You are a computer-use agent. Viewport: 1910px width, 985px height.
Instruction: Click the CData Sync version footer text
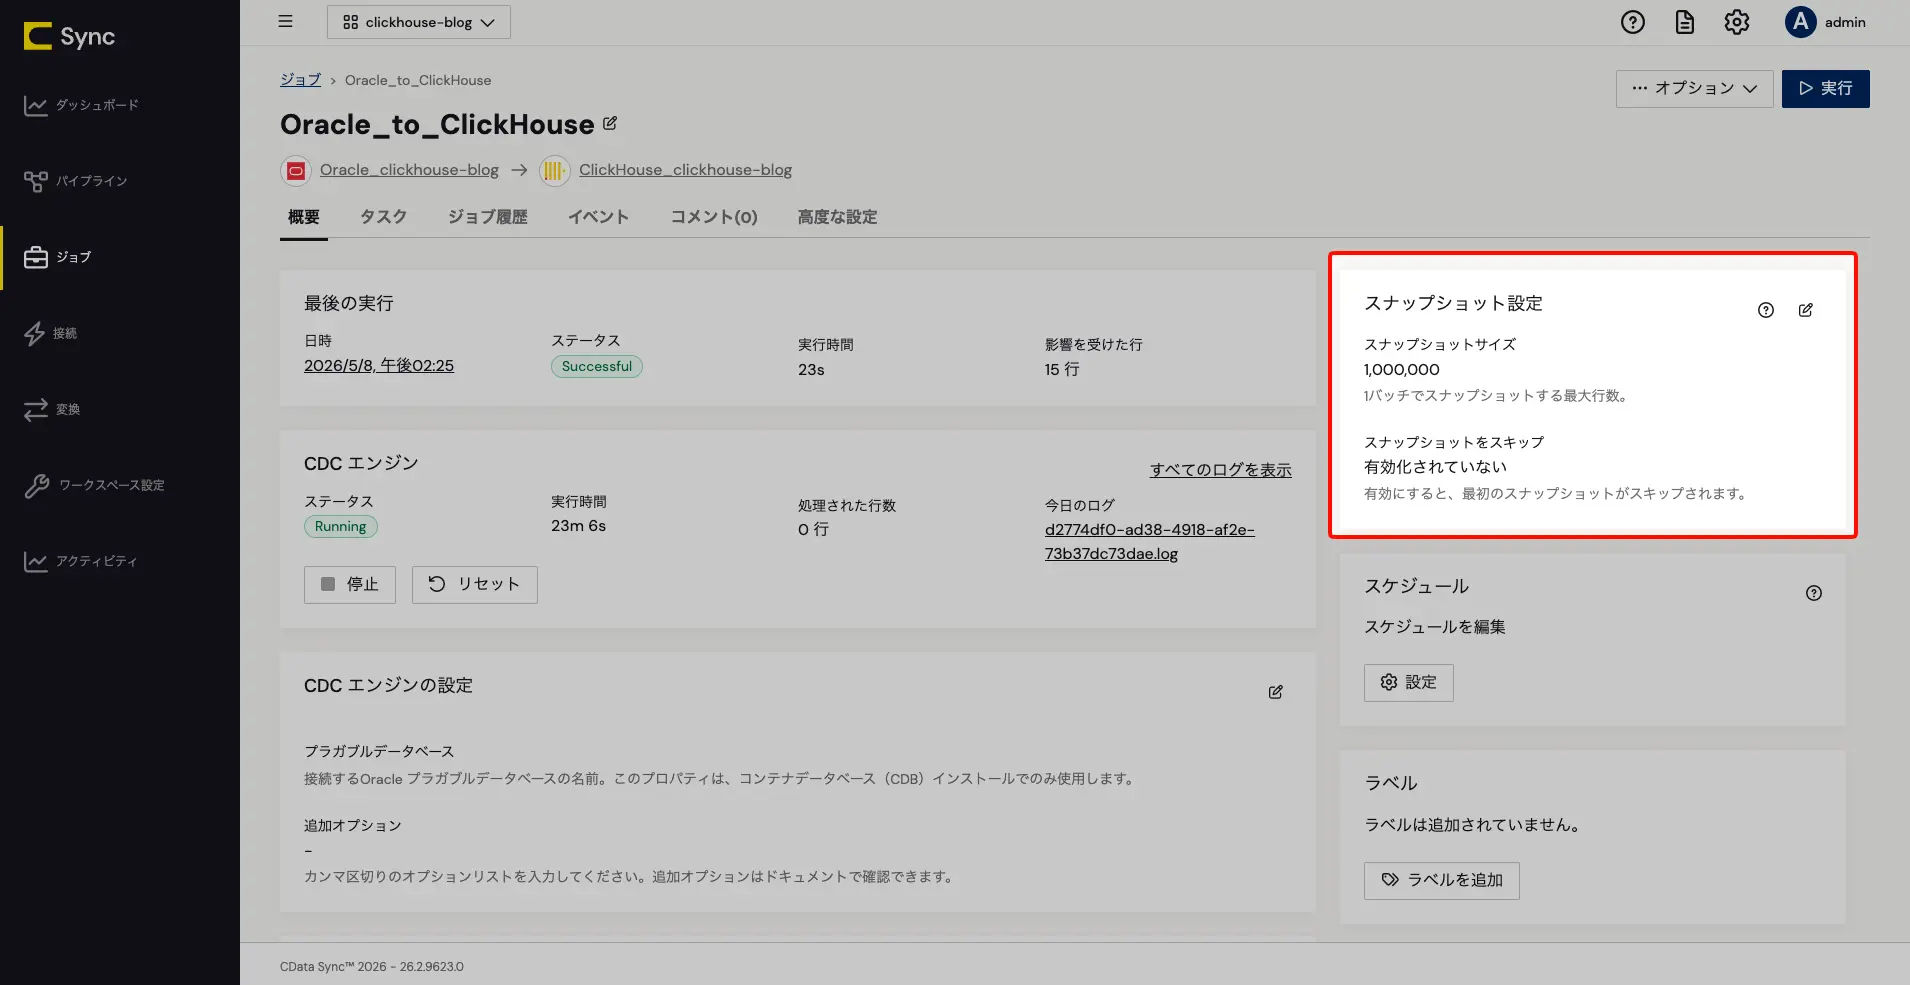click(372, 967)
